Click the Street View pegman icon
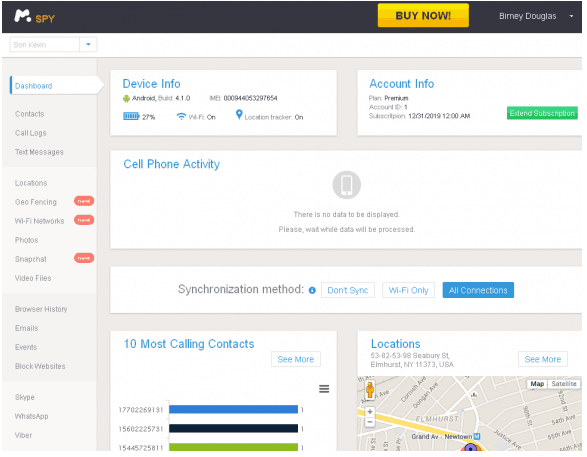The width and height of the screenshot is (587, 457). [x=370, y=390]
